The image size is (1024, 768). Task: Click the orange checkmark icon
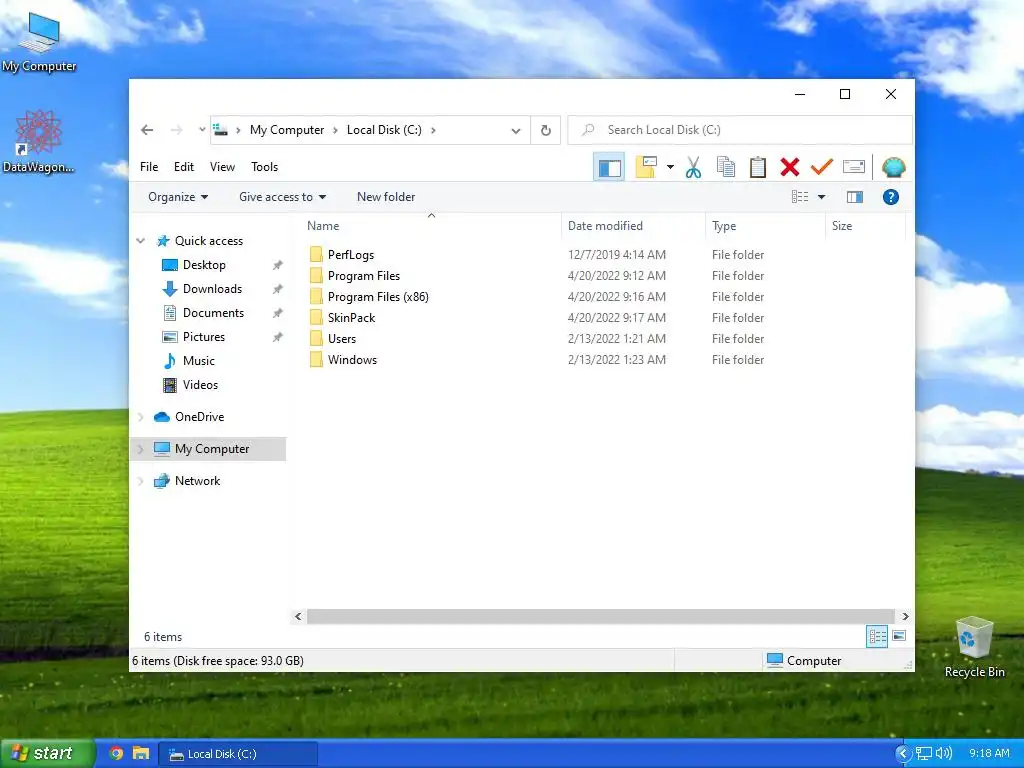coord(822,167)
